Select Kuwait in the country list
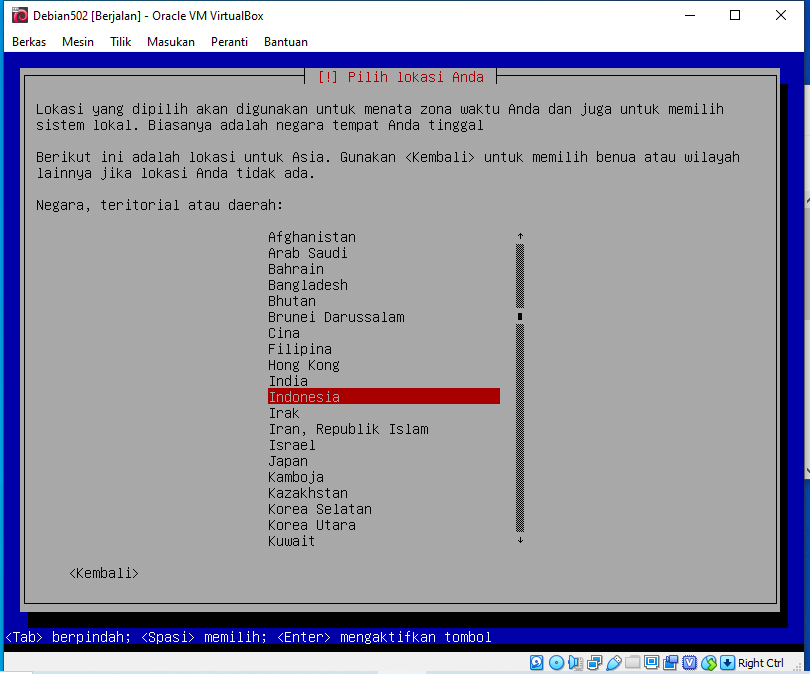 coord(384,541)
